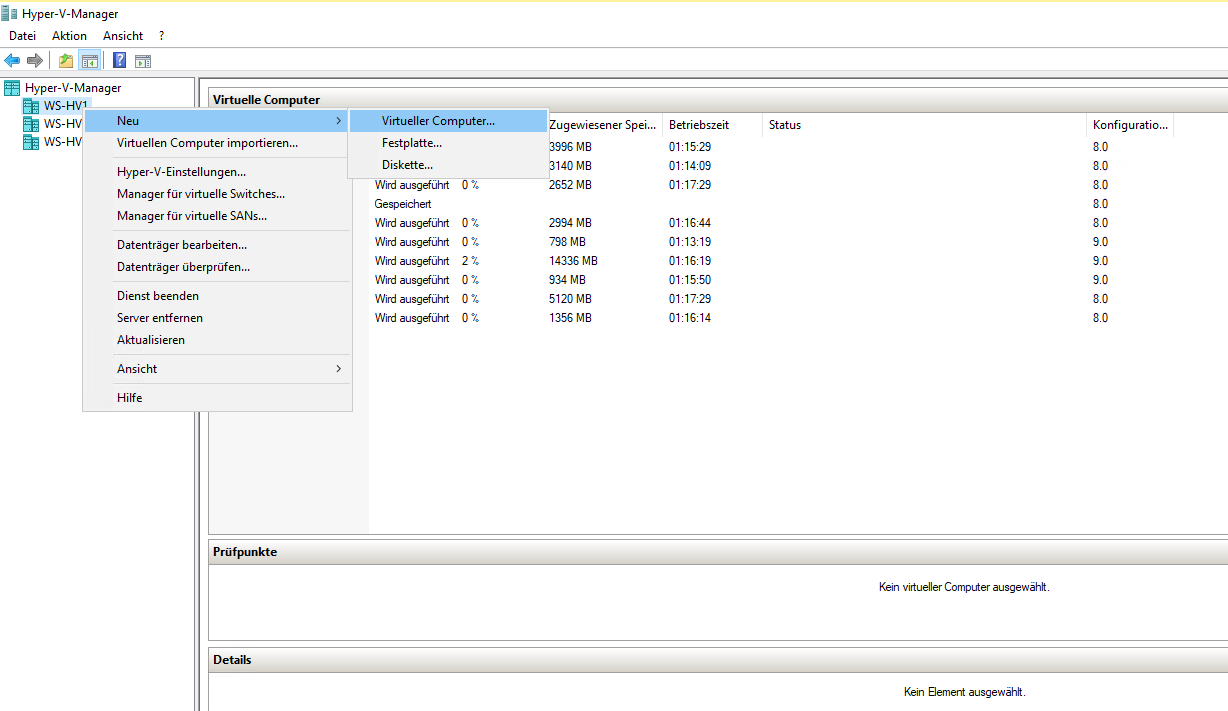Click the 1356 MB memory cell

(x=570, y=318)
